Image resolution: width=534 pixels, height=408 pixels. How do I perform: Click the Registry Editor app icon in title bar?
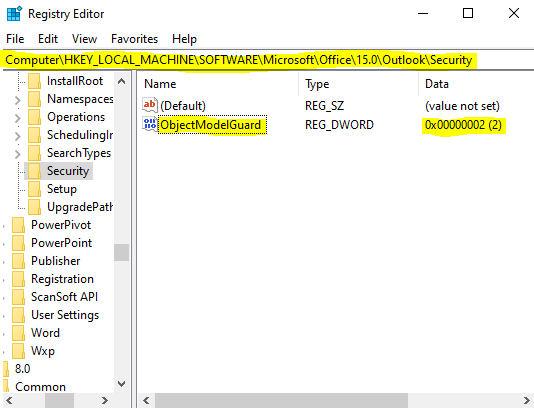tap(14, 14)
